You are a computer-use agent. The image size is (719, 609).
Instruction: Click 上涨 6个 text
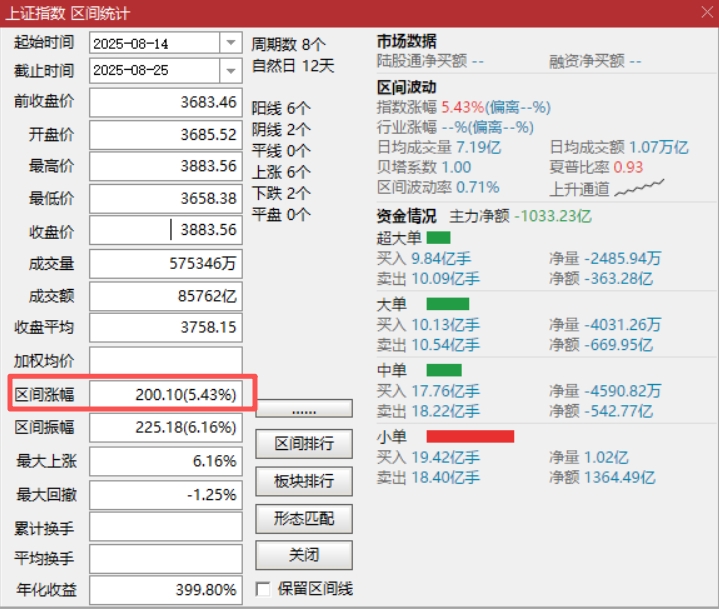point(281,172)
